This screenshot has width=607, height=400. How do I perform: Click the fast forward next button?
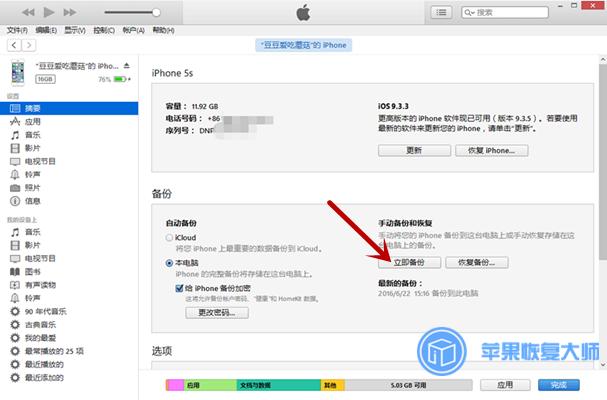[70, 12]
